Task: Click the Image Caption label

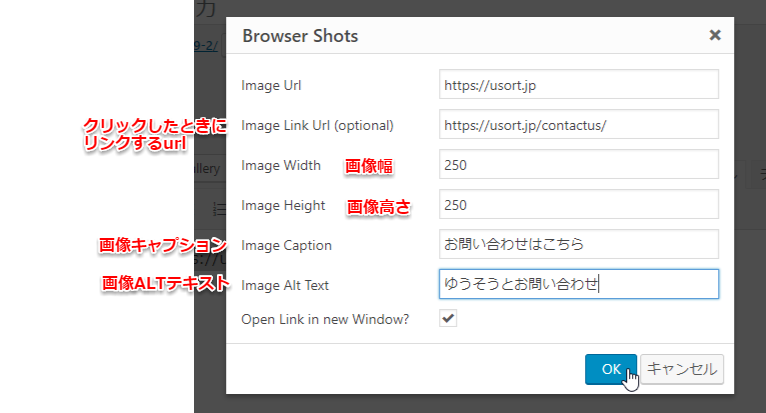Action: [286, 245]
